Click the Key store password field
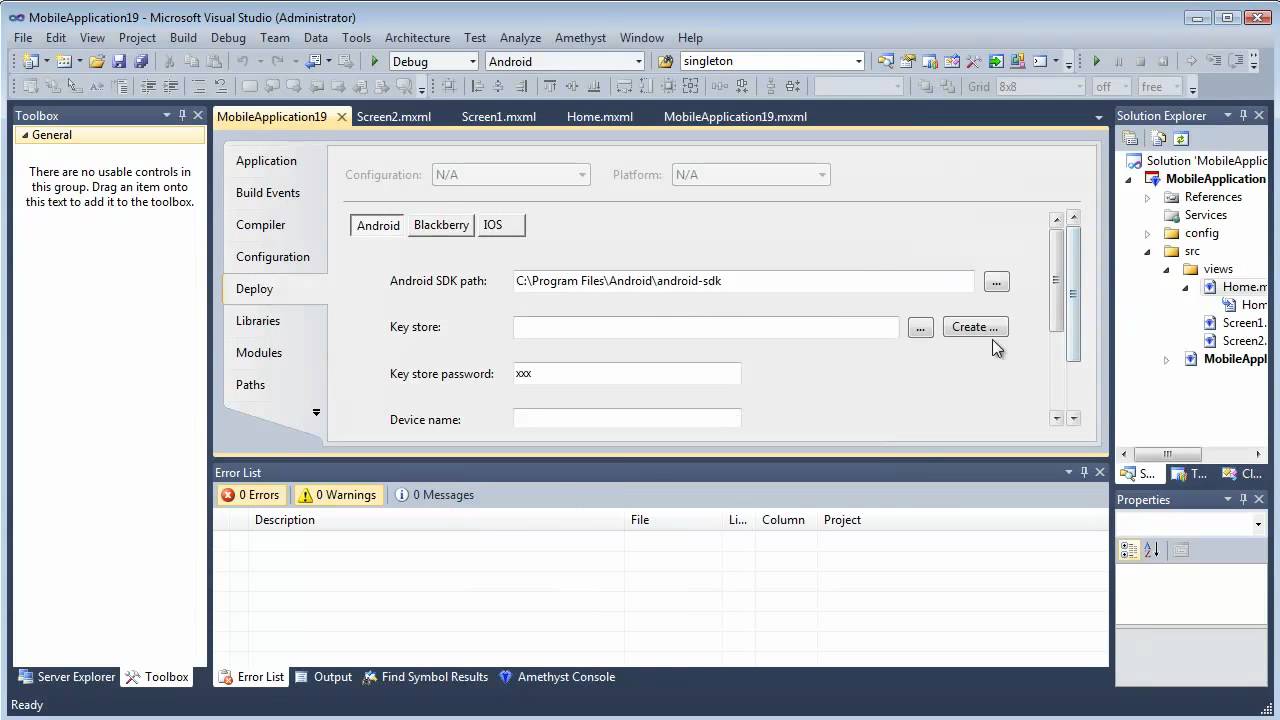Image resolution: width=1280 pixels, height=720 pixels. [627, 373]
